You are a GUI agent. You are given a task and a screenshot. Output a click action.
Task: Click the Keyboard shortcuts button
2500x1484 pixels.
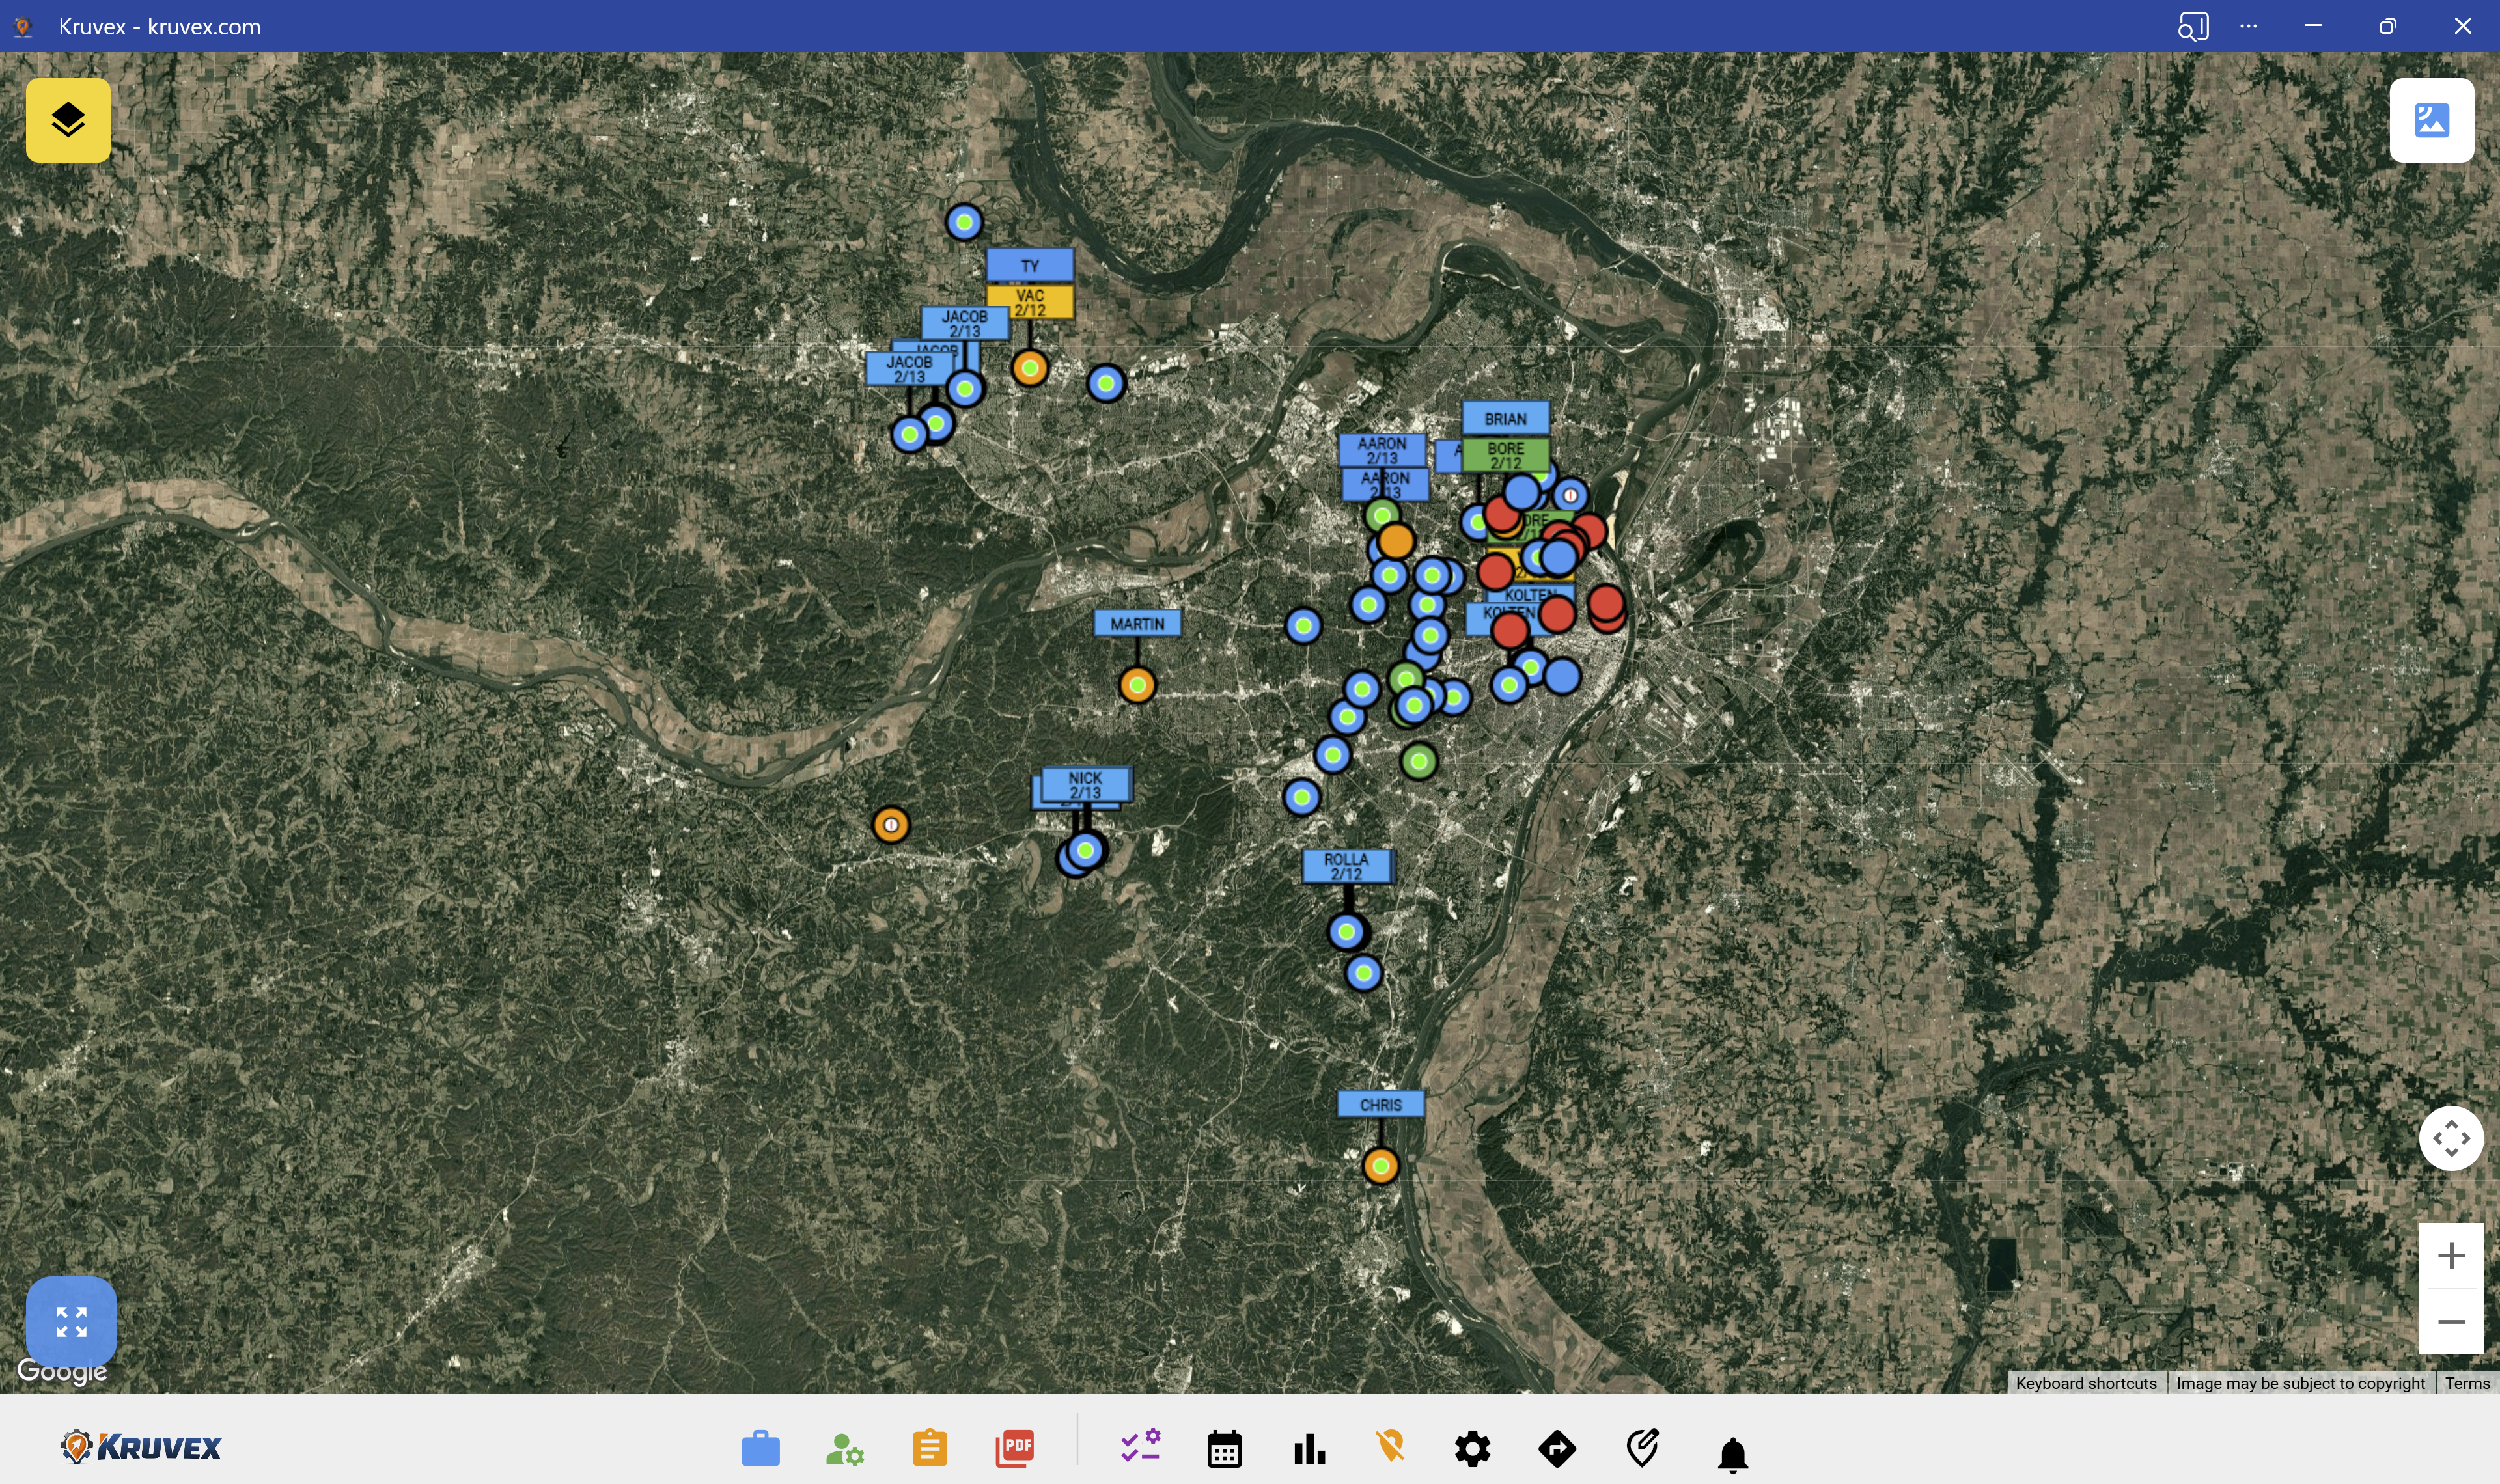(x=2085, y=1383)
